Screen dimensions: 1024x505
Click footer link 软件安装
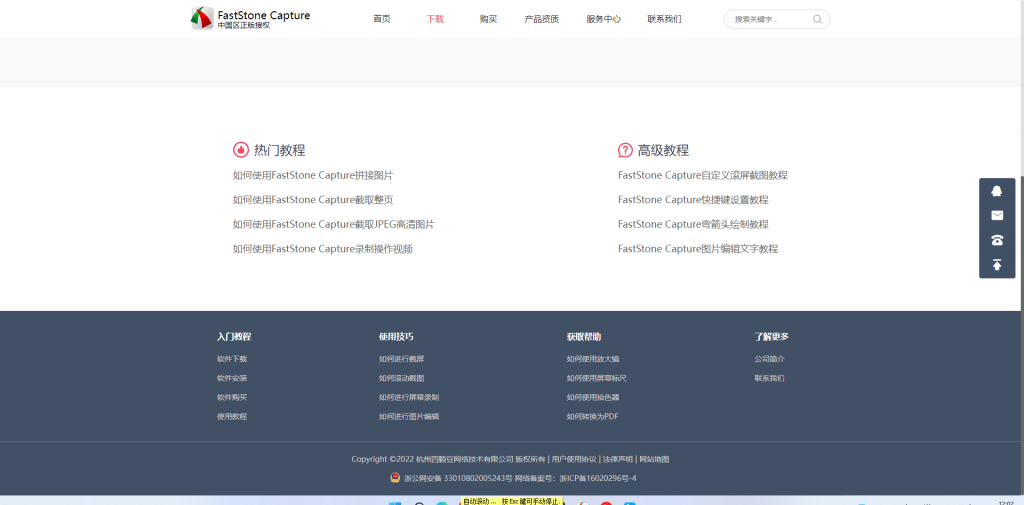[x=232, y=378]
